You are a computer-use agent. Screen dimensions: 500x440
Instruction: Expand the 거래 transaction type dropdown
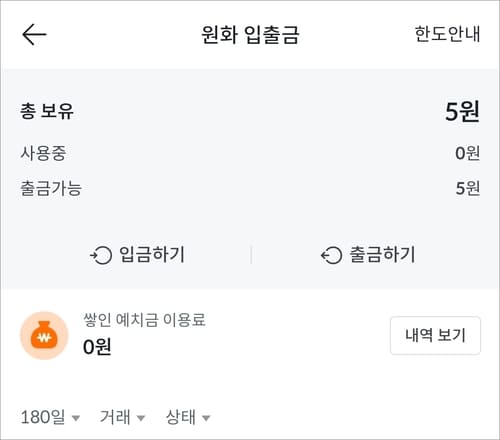pos(123,417)
